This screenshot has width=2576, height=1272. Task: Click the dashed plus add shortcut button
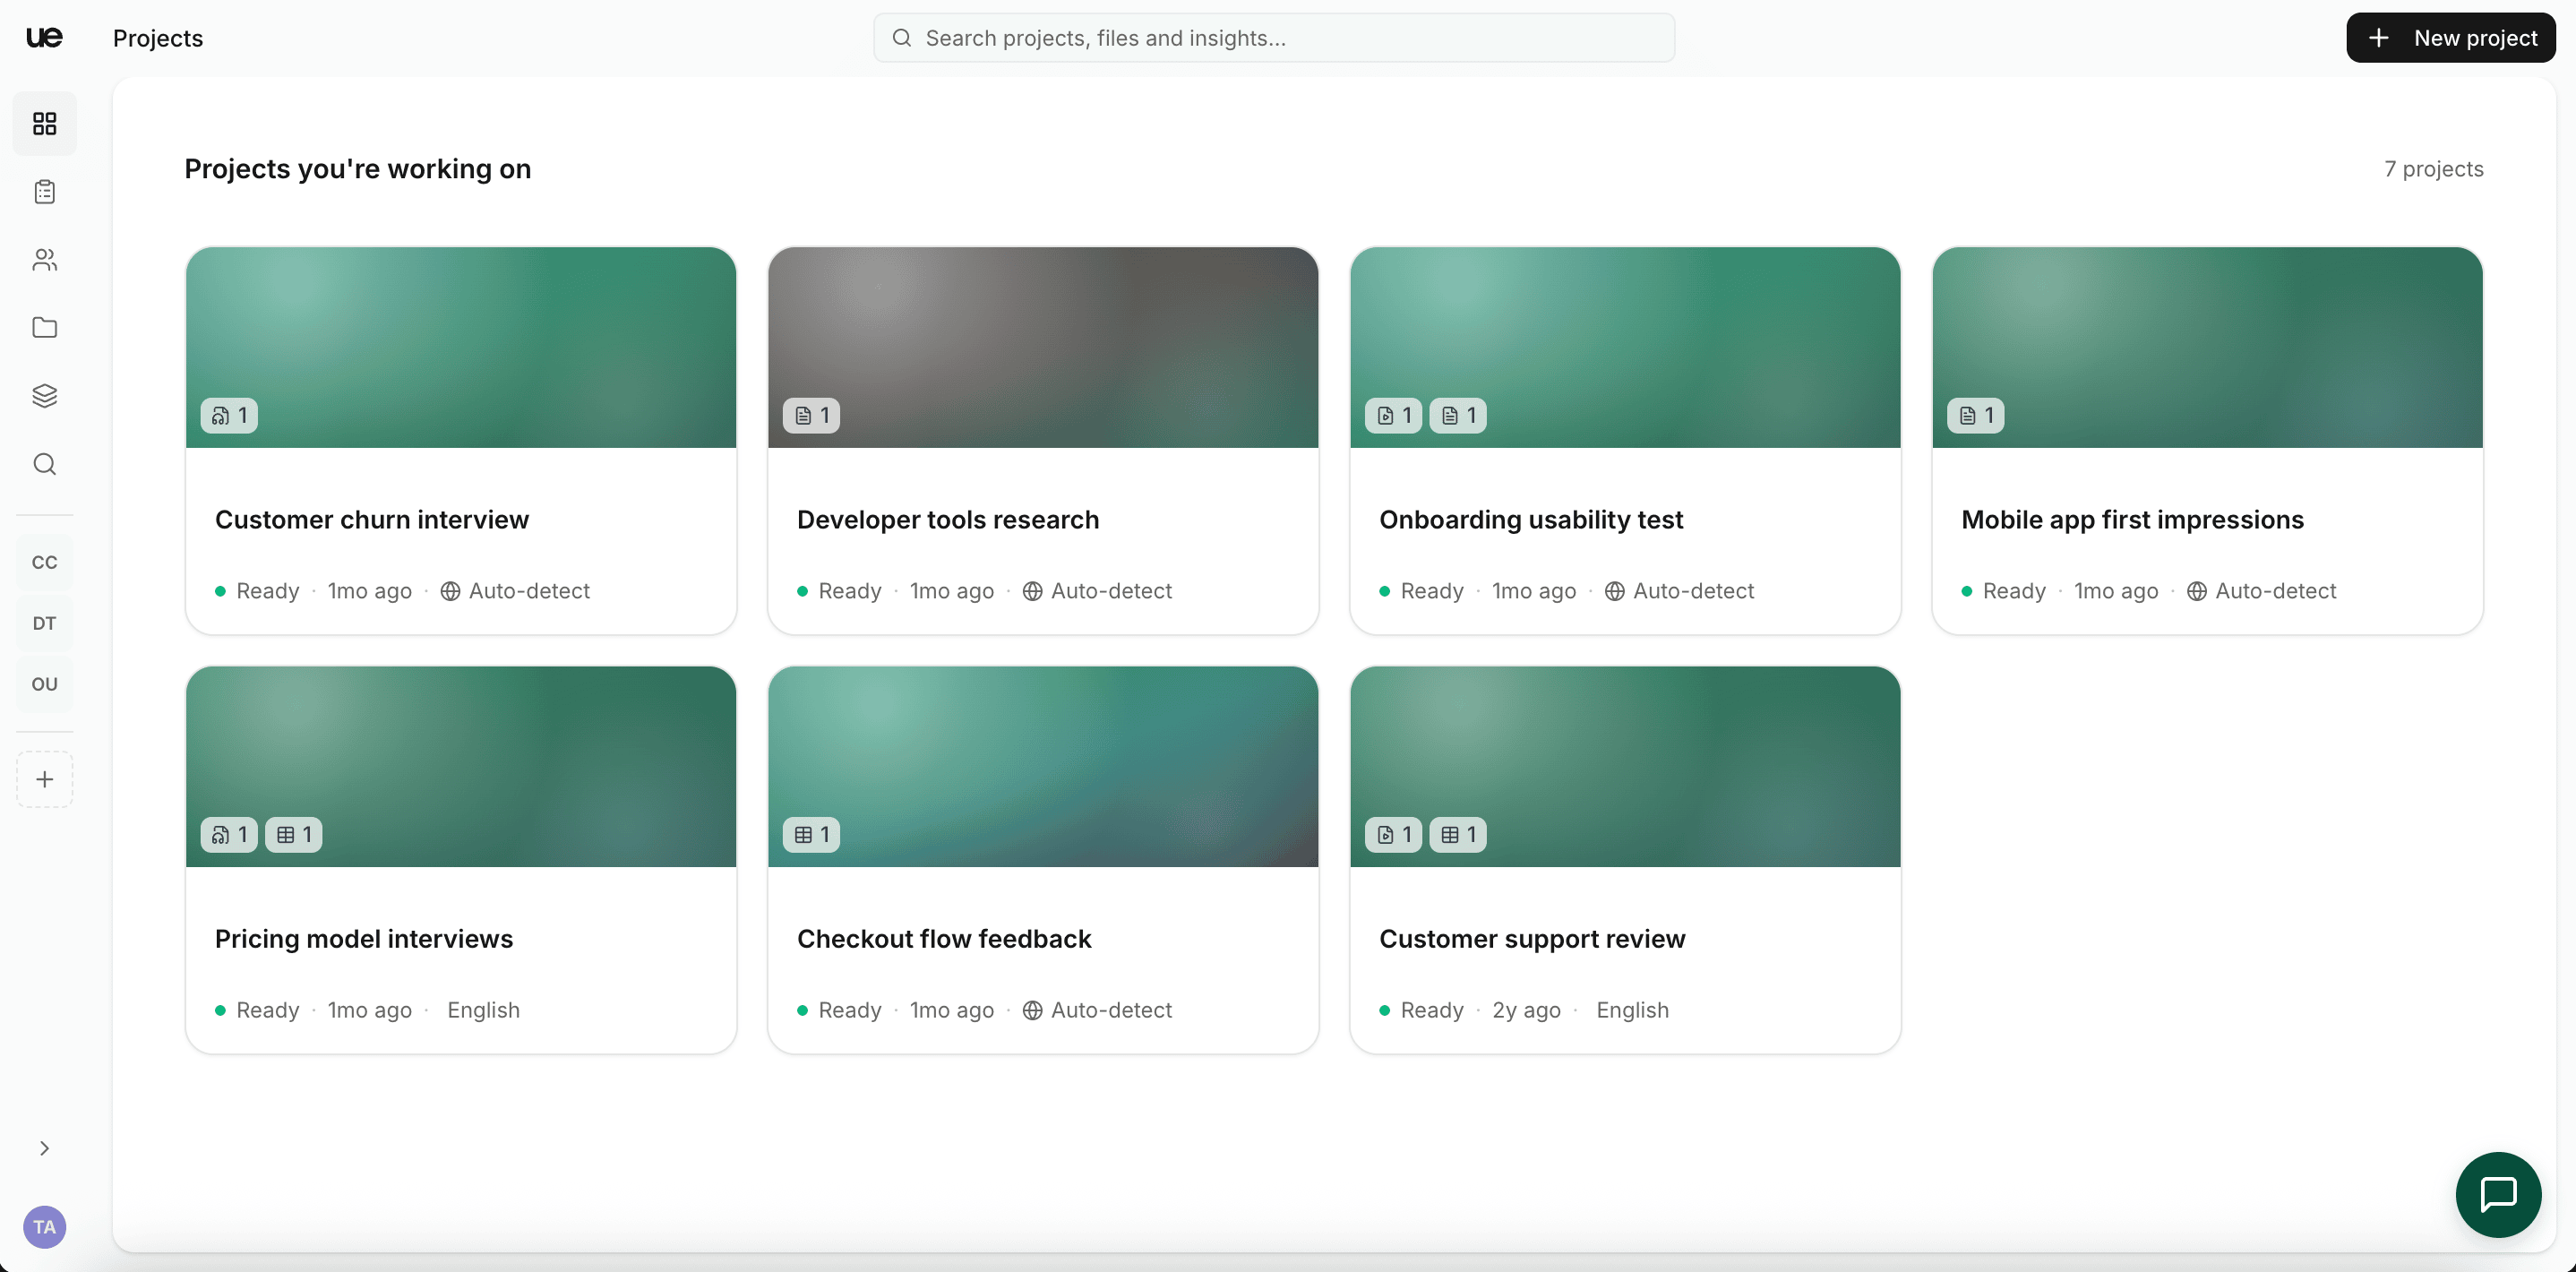click(44, 779)
